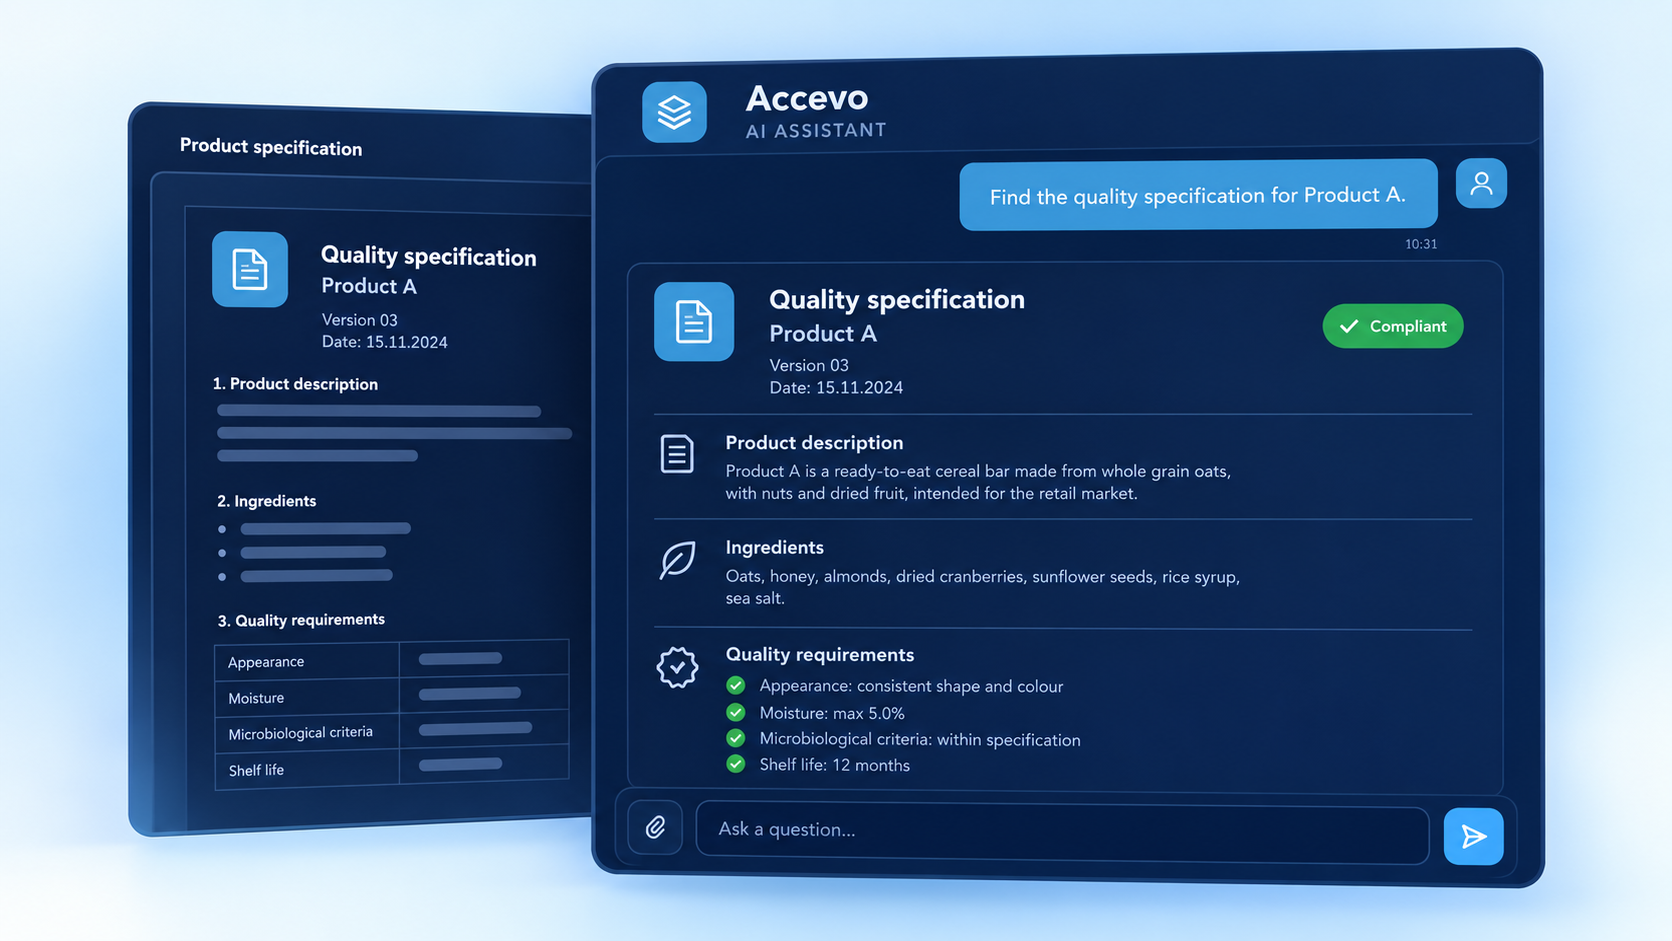1672x941 pixels.
Task: Click the Product description lined-page icon
Action: [677, 454]
